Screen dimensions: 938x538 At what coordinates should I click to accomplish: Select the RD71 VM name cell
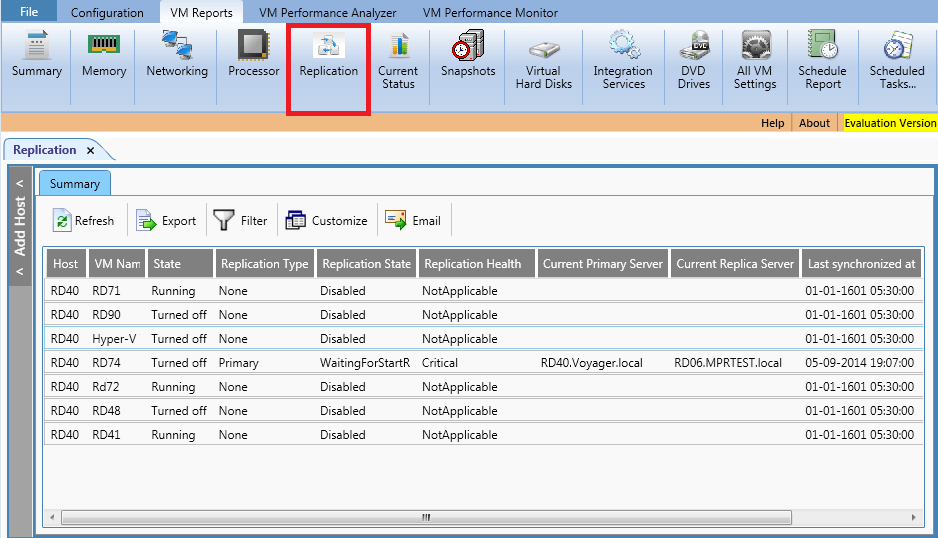coord(106,291)
